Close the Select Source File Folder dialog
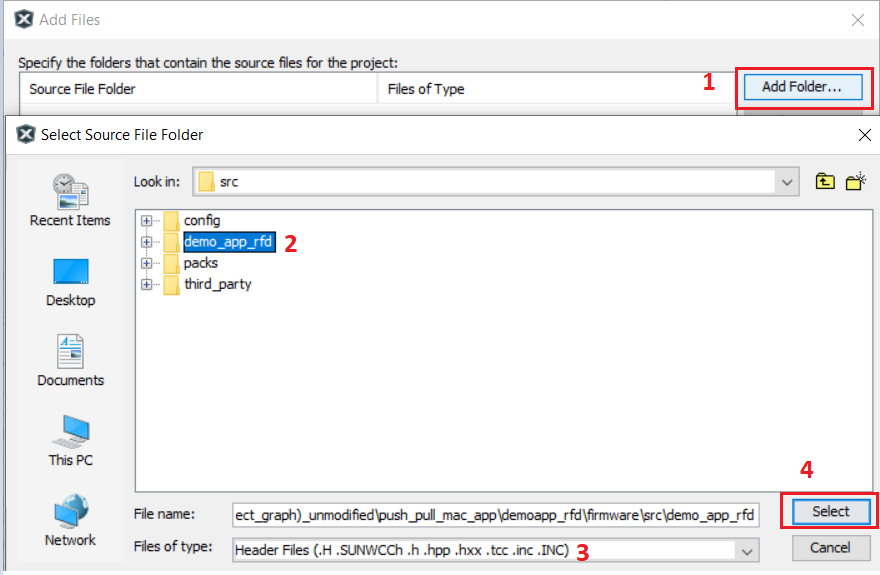Image resolution: width=880 pixels, height=575 pixels. point(864,135)
